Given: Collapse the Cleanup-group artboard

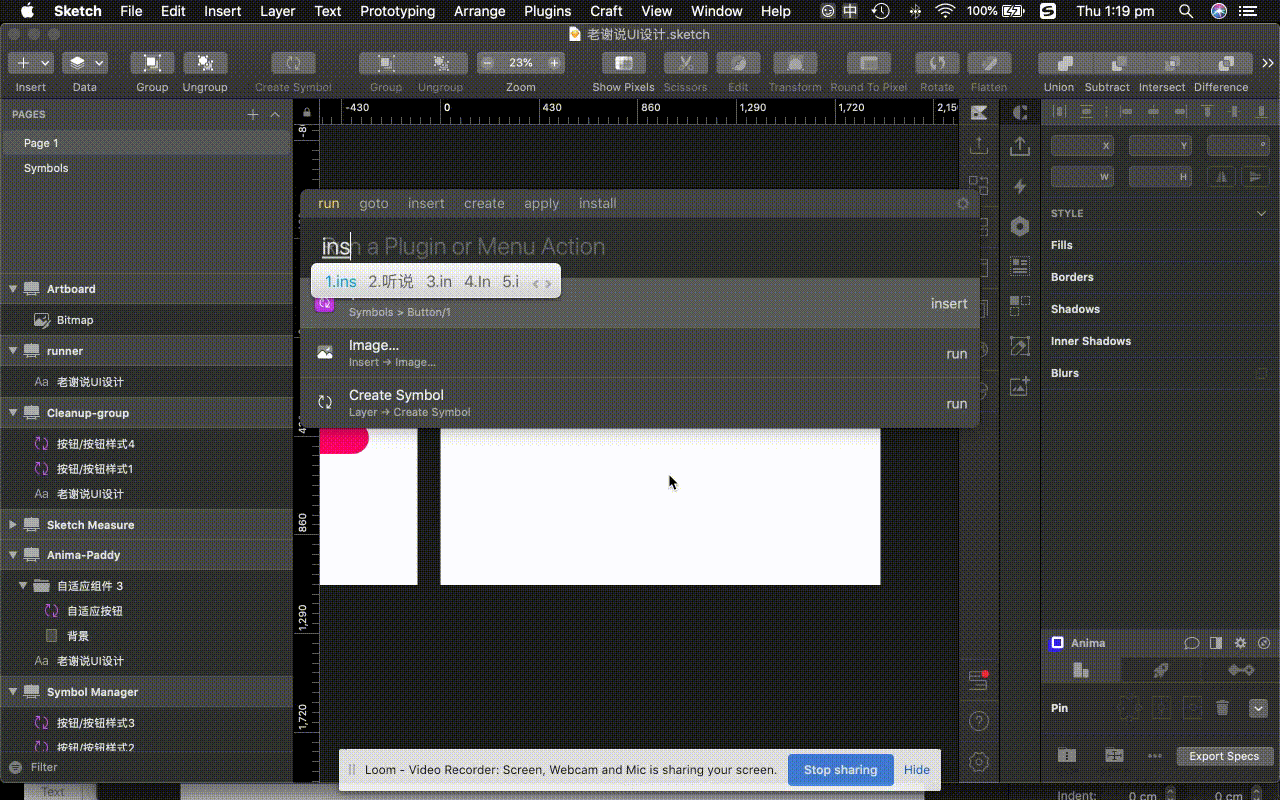Looking at the screenshot, I should (13, 413).
